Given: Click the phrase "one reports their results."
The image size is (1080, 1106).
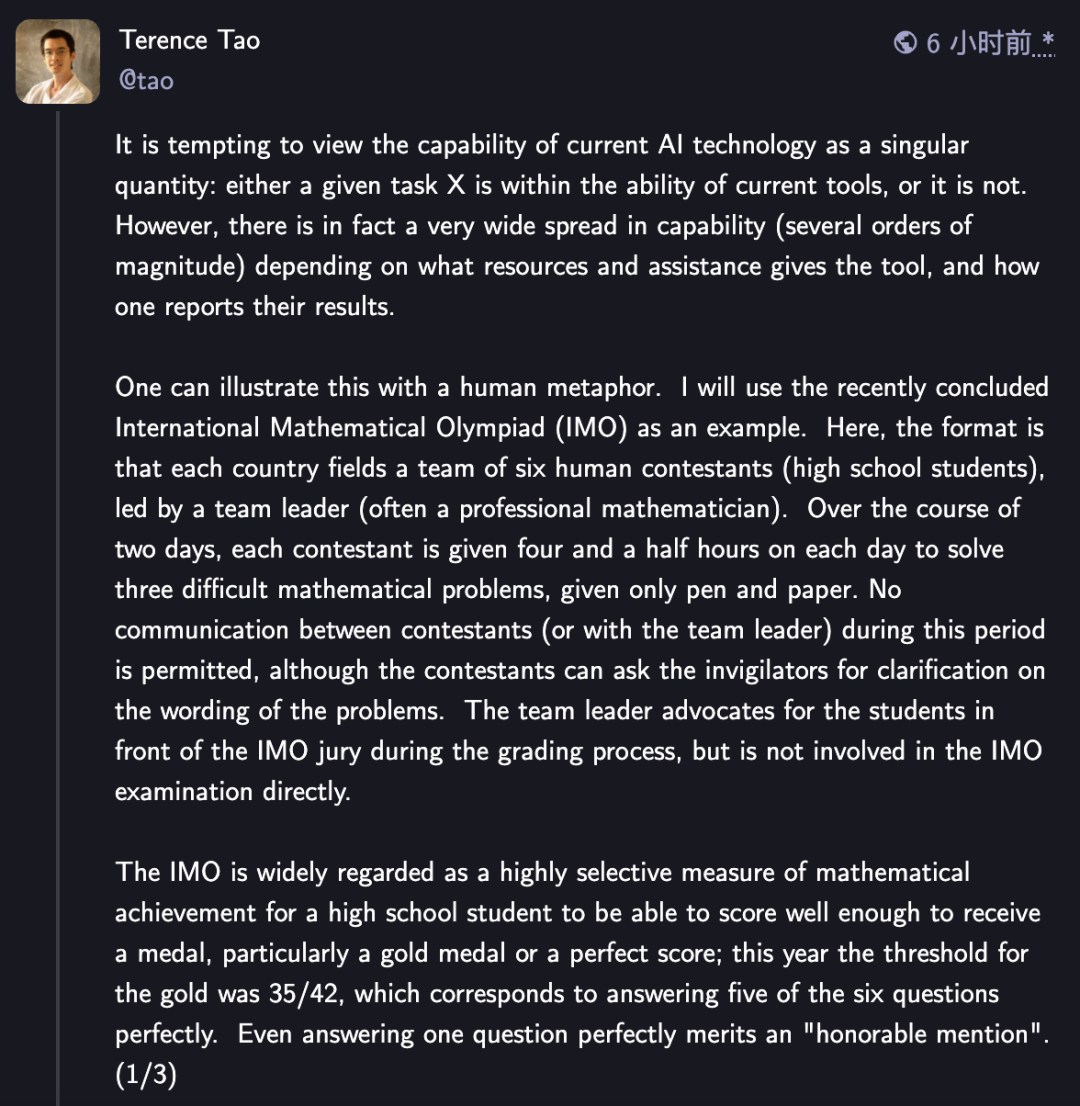Looking at the screenshot, I should [x=255, y=307].
